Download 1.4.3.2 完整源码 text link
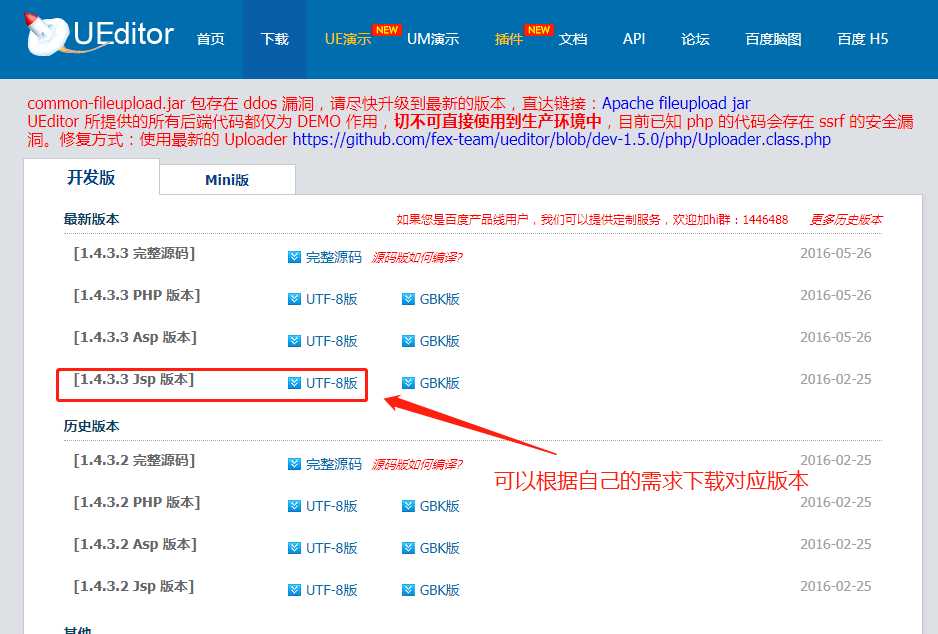938x634 pixels. tap(334, 464)
